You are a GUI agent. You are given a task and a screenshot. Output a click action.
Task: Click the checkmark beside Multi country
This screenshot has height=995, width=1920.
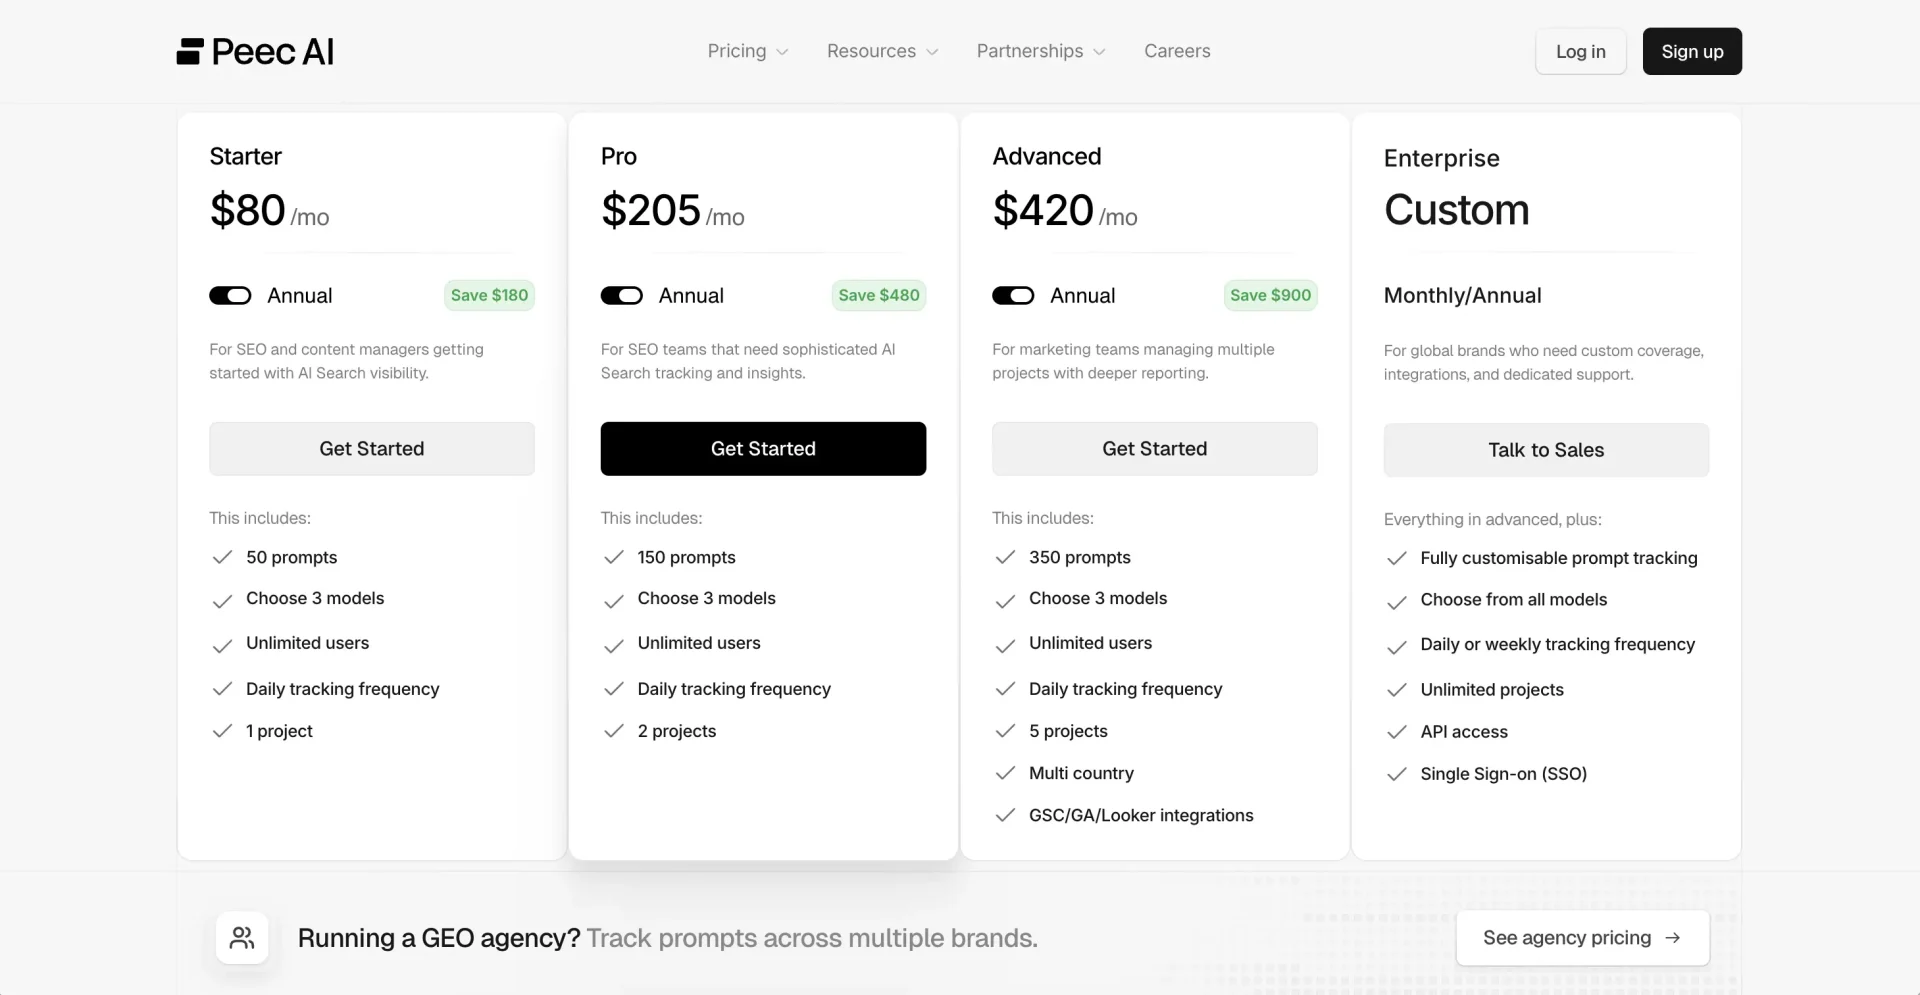pos(1006,773)
